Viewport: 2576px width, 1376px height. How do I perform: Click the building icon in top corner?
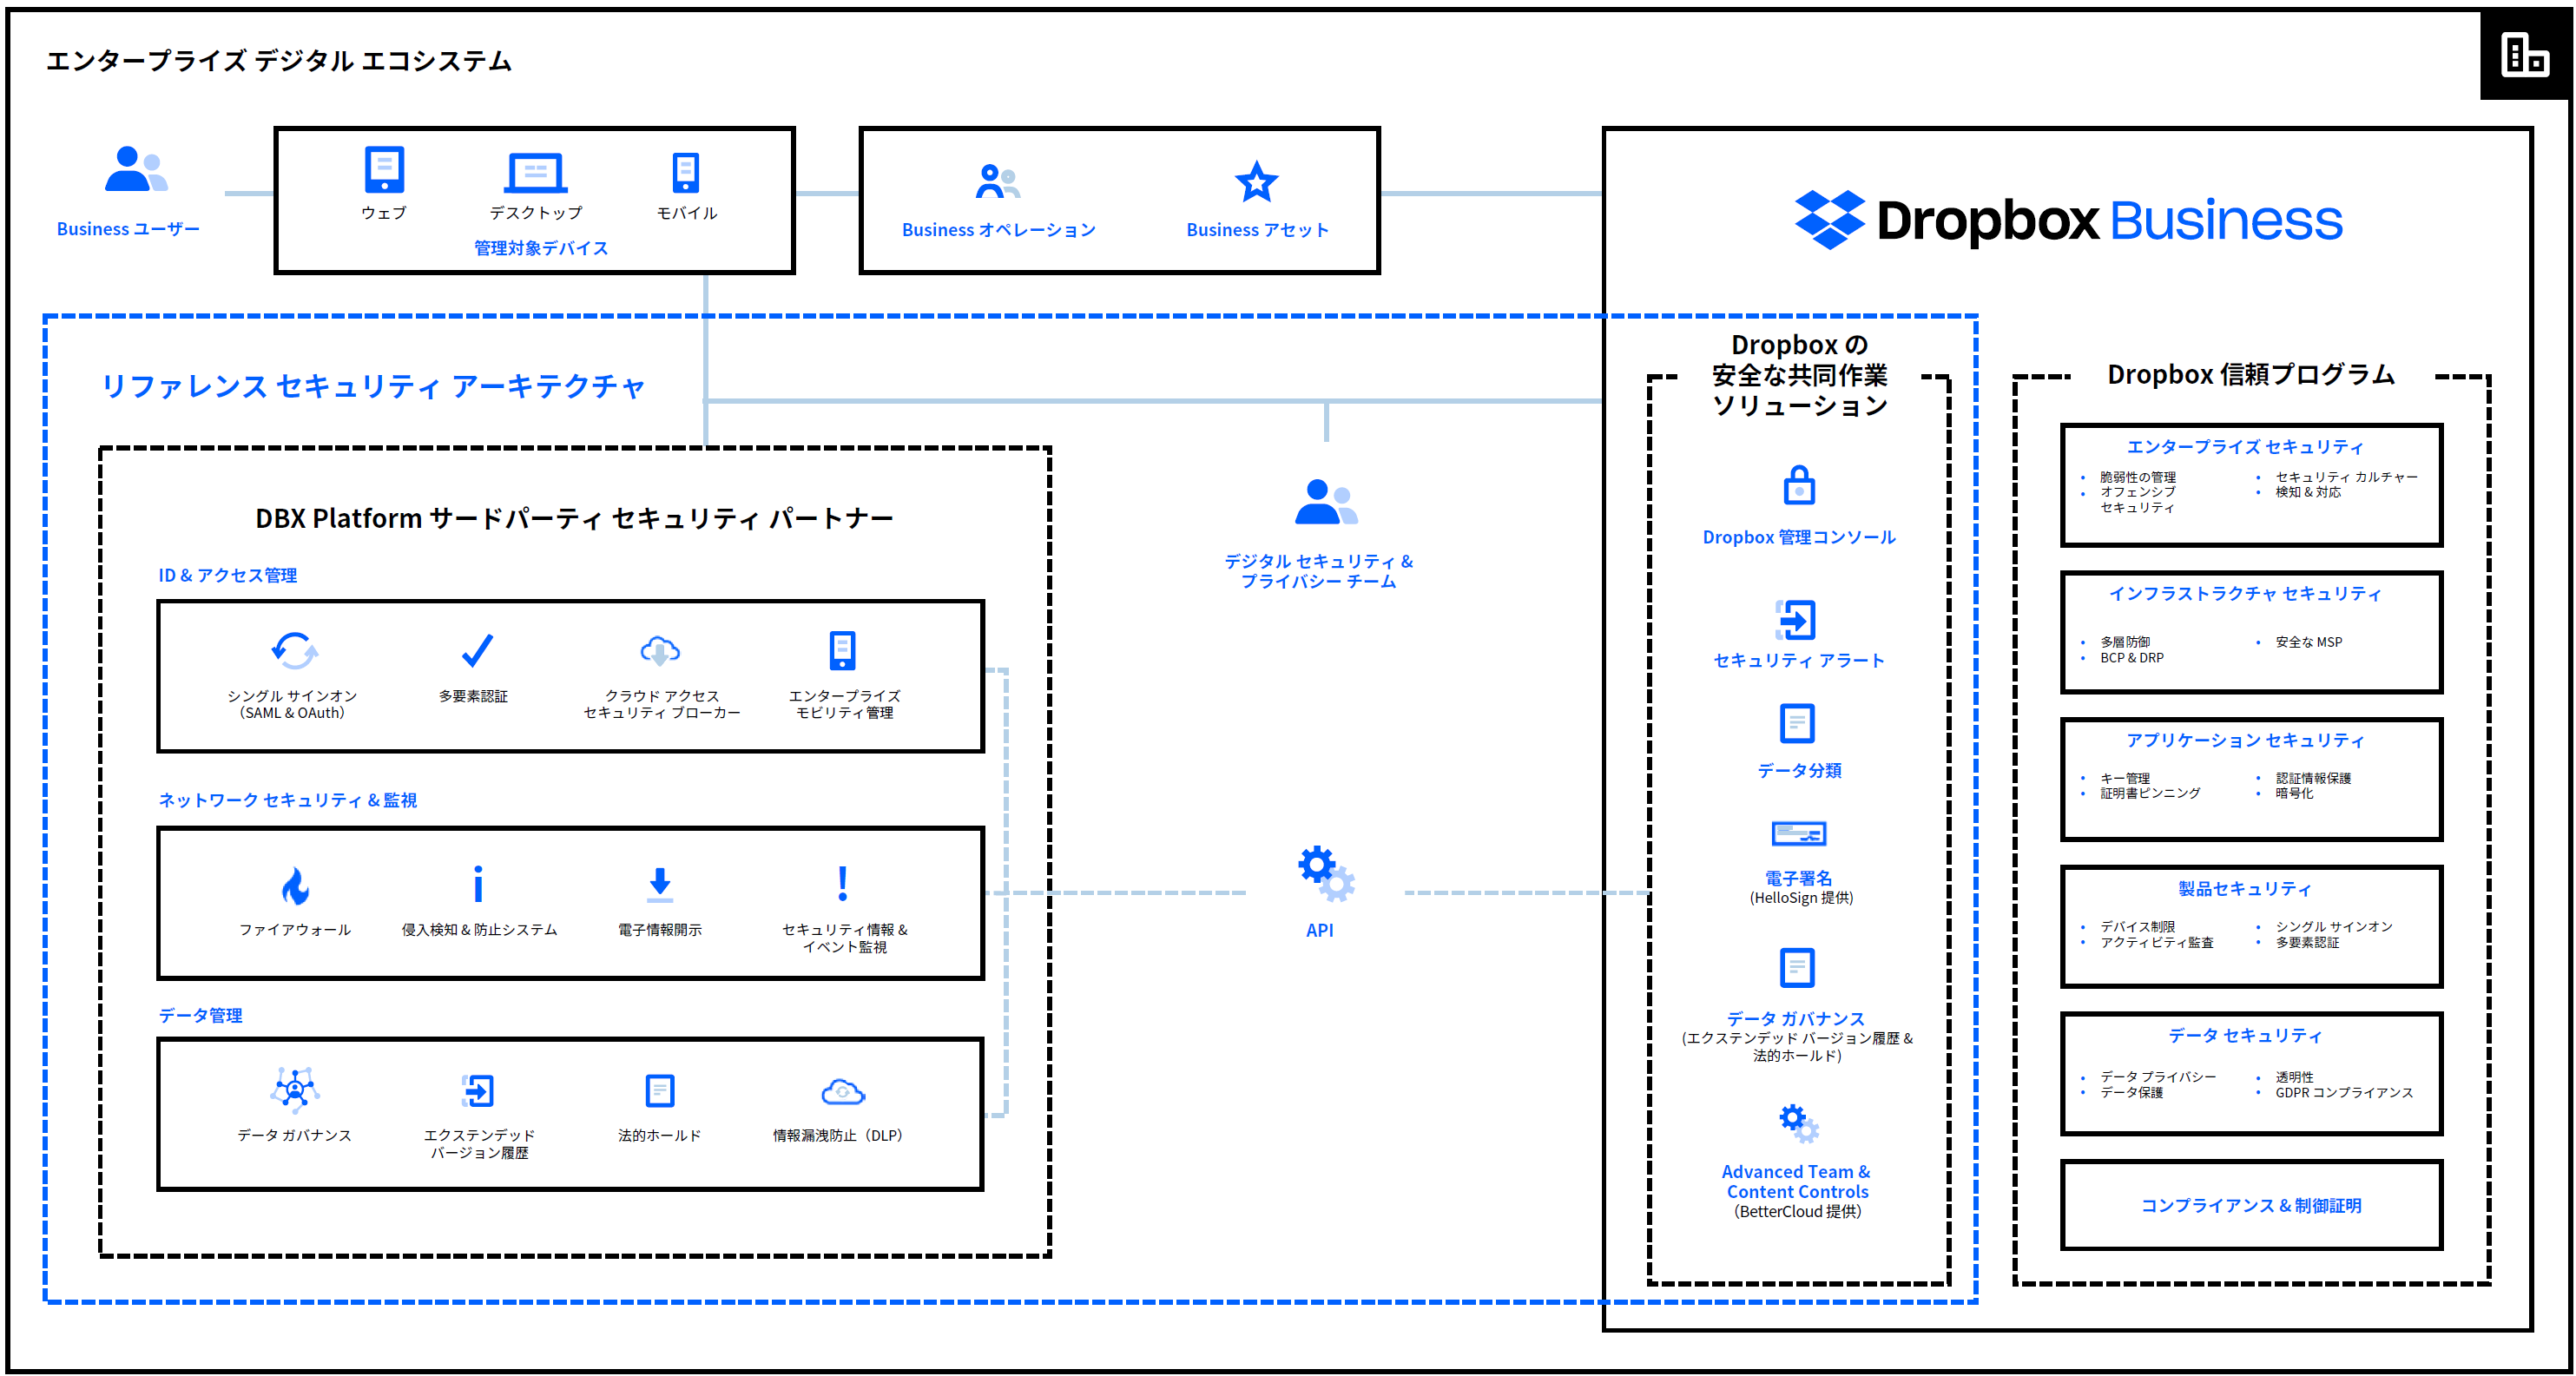point(2525,54)
